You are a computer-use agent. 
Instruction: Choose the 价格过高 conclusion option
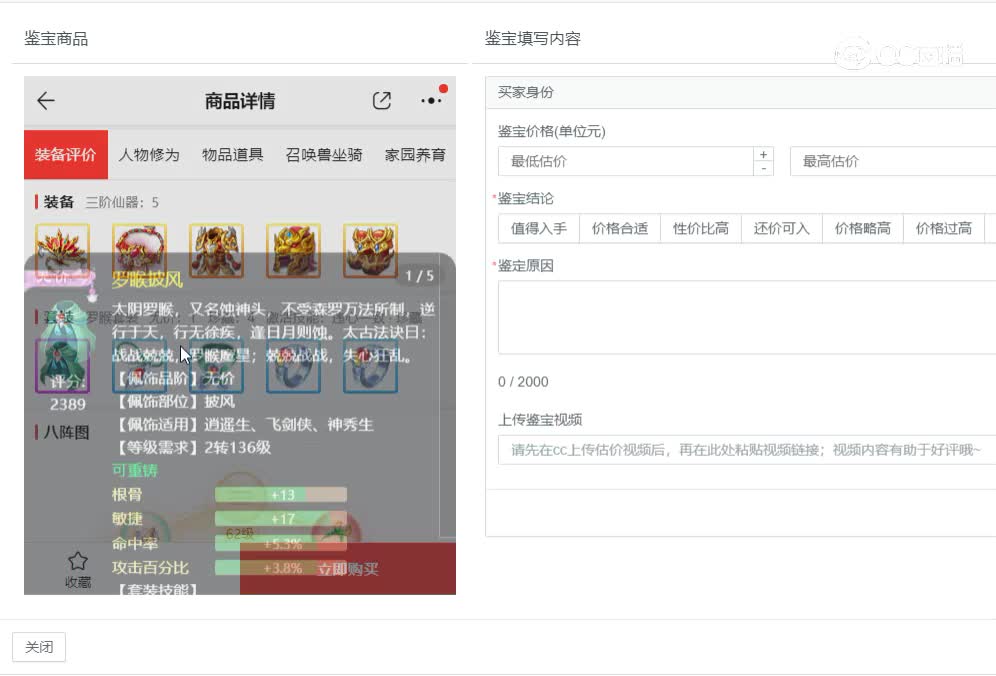pyautogui.click(x=944, y=229)
